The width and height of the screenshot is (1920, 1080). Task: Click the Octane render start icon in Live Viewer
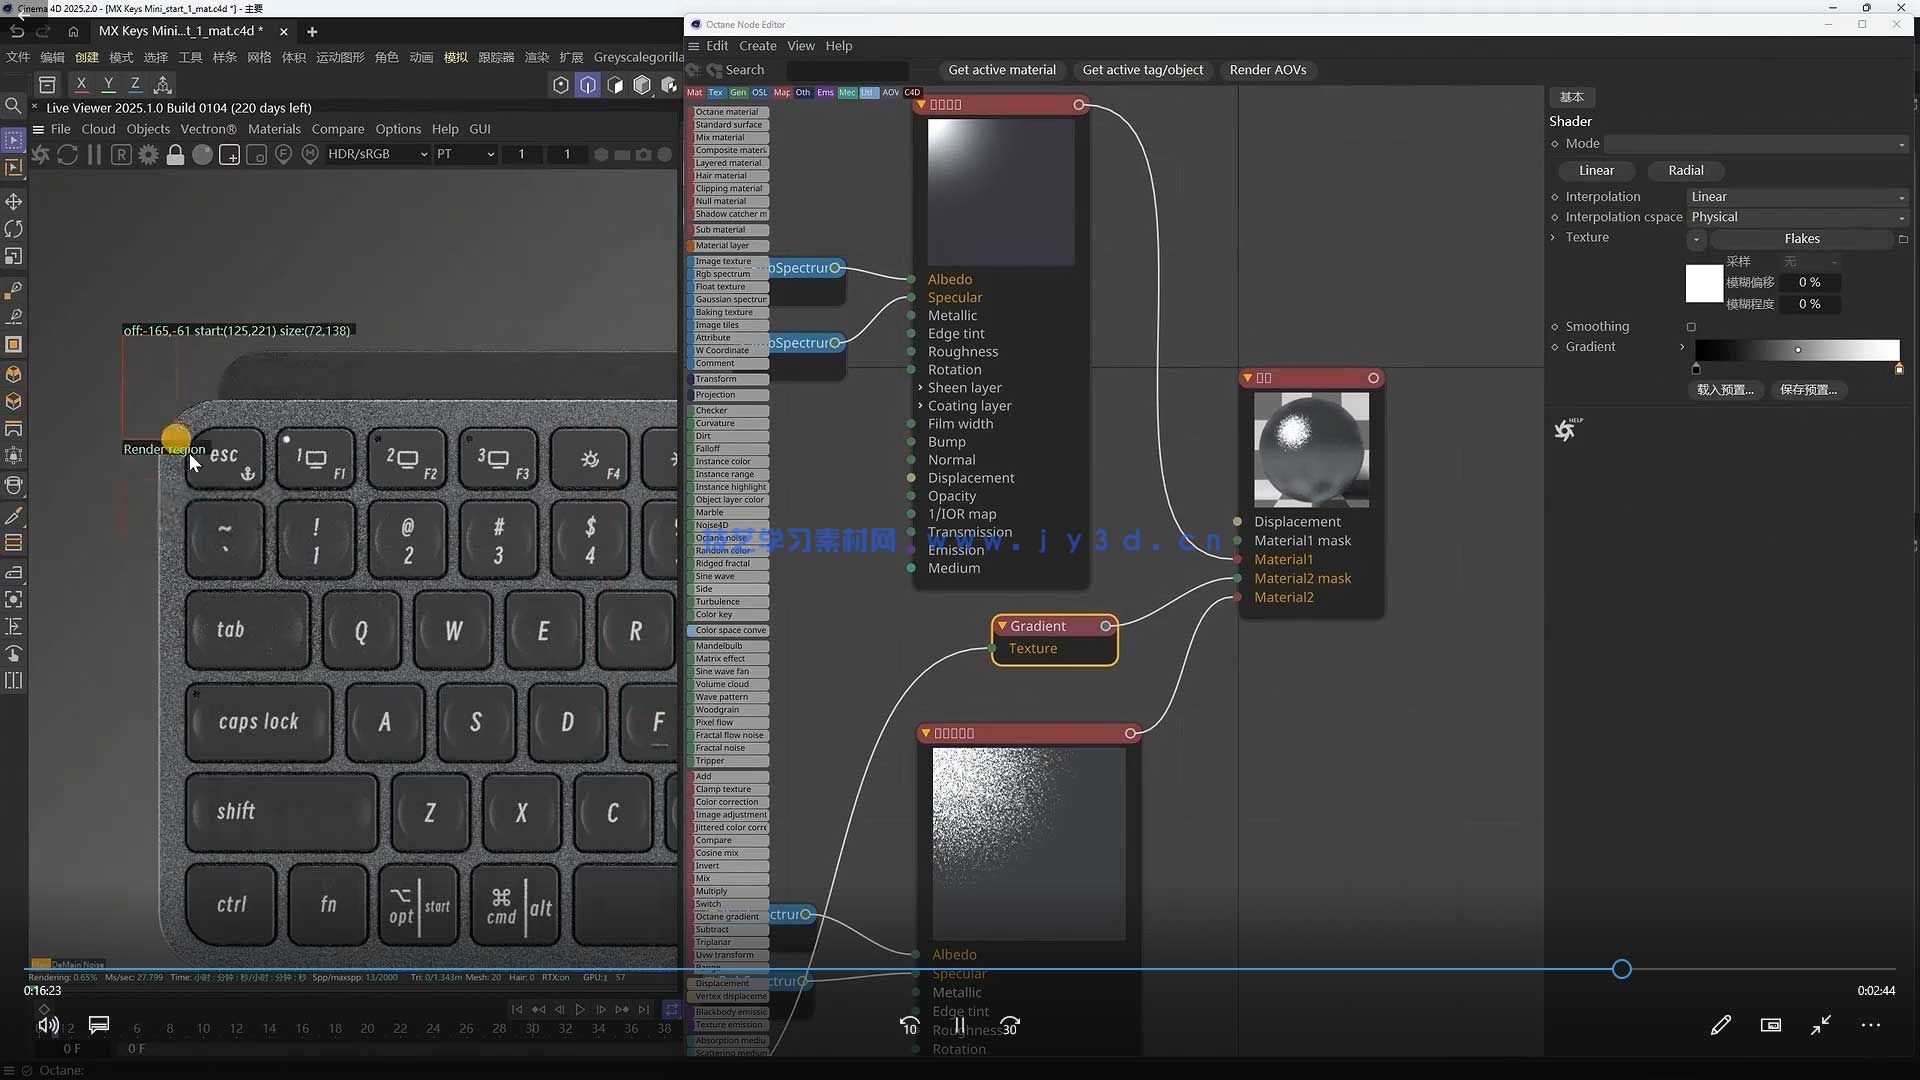point(41,154)
